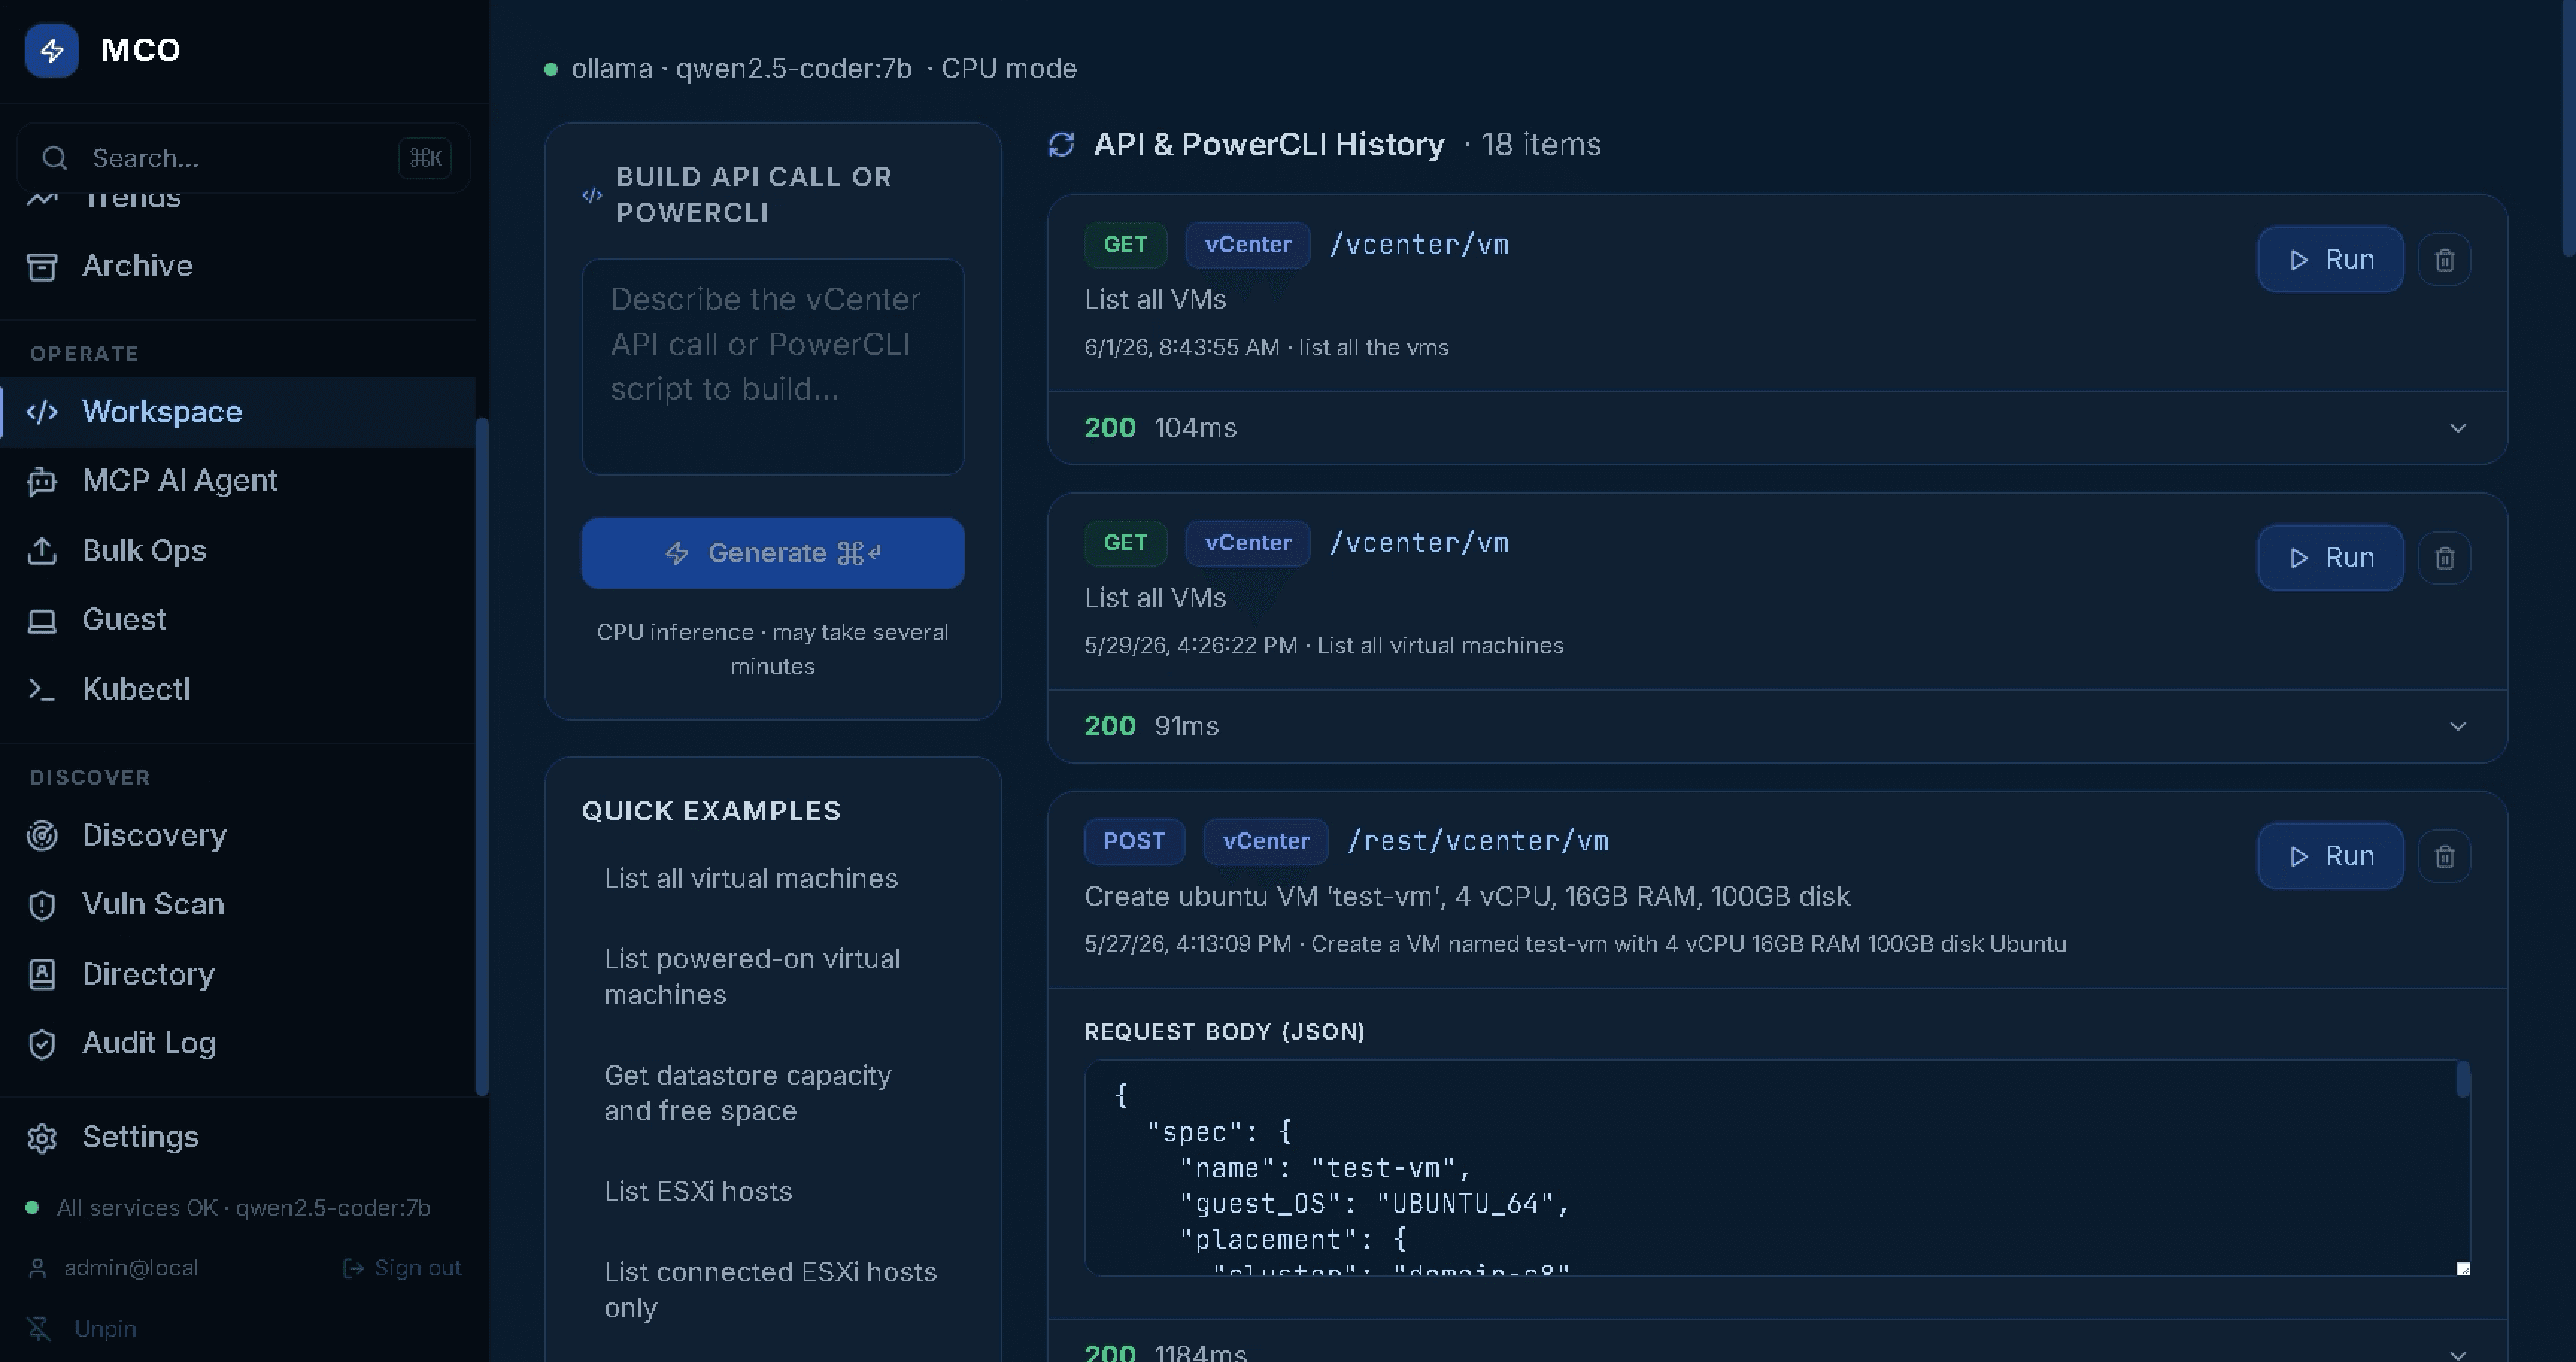This screenshot has width=2576, height=1362.
Task: Click the user icon beside admin@local
Action: point(38,1268)
